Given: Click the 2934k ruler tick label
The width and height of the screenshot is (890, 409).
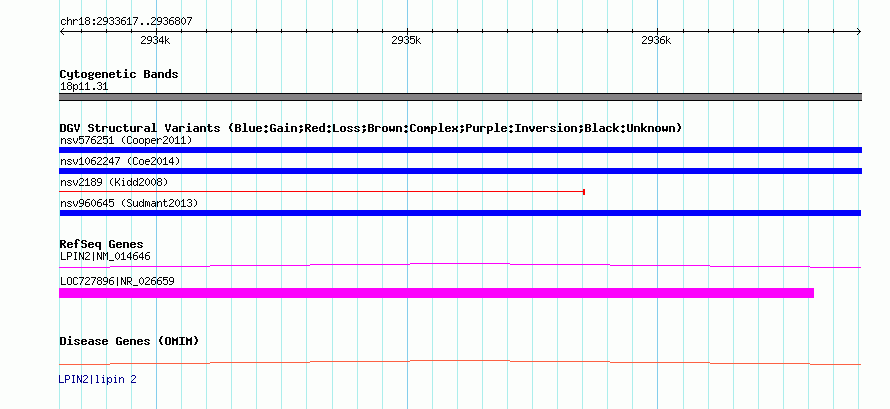Looking at the screenshot, I should click(154, 41).
